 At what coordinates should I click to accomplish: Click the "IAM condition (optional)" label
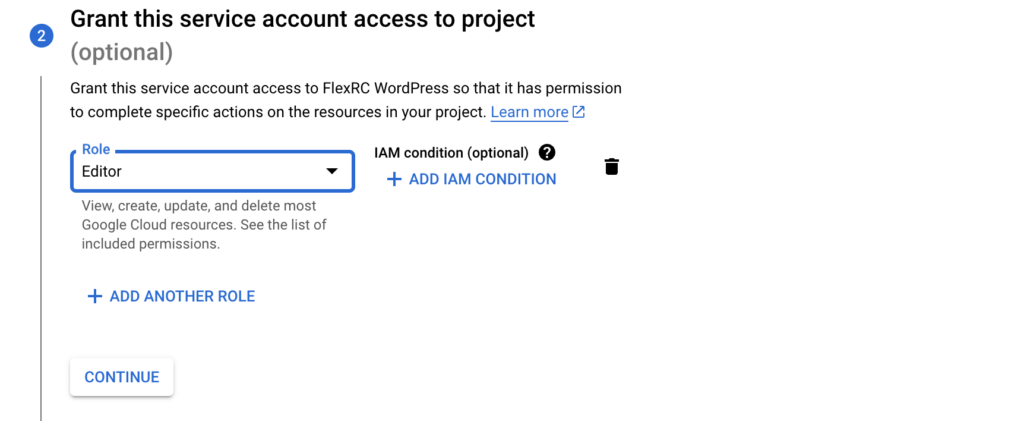451,153
